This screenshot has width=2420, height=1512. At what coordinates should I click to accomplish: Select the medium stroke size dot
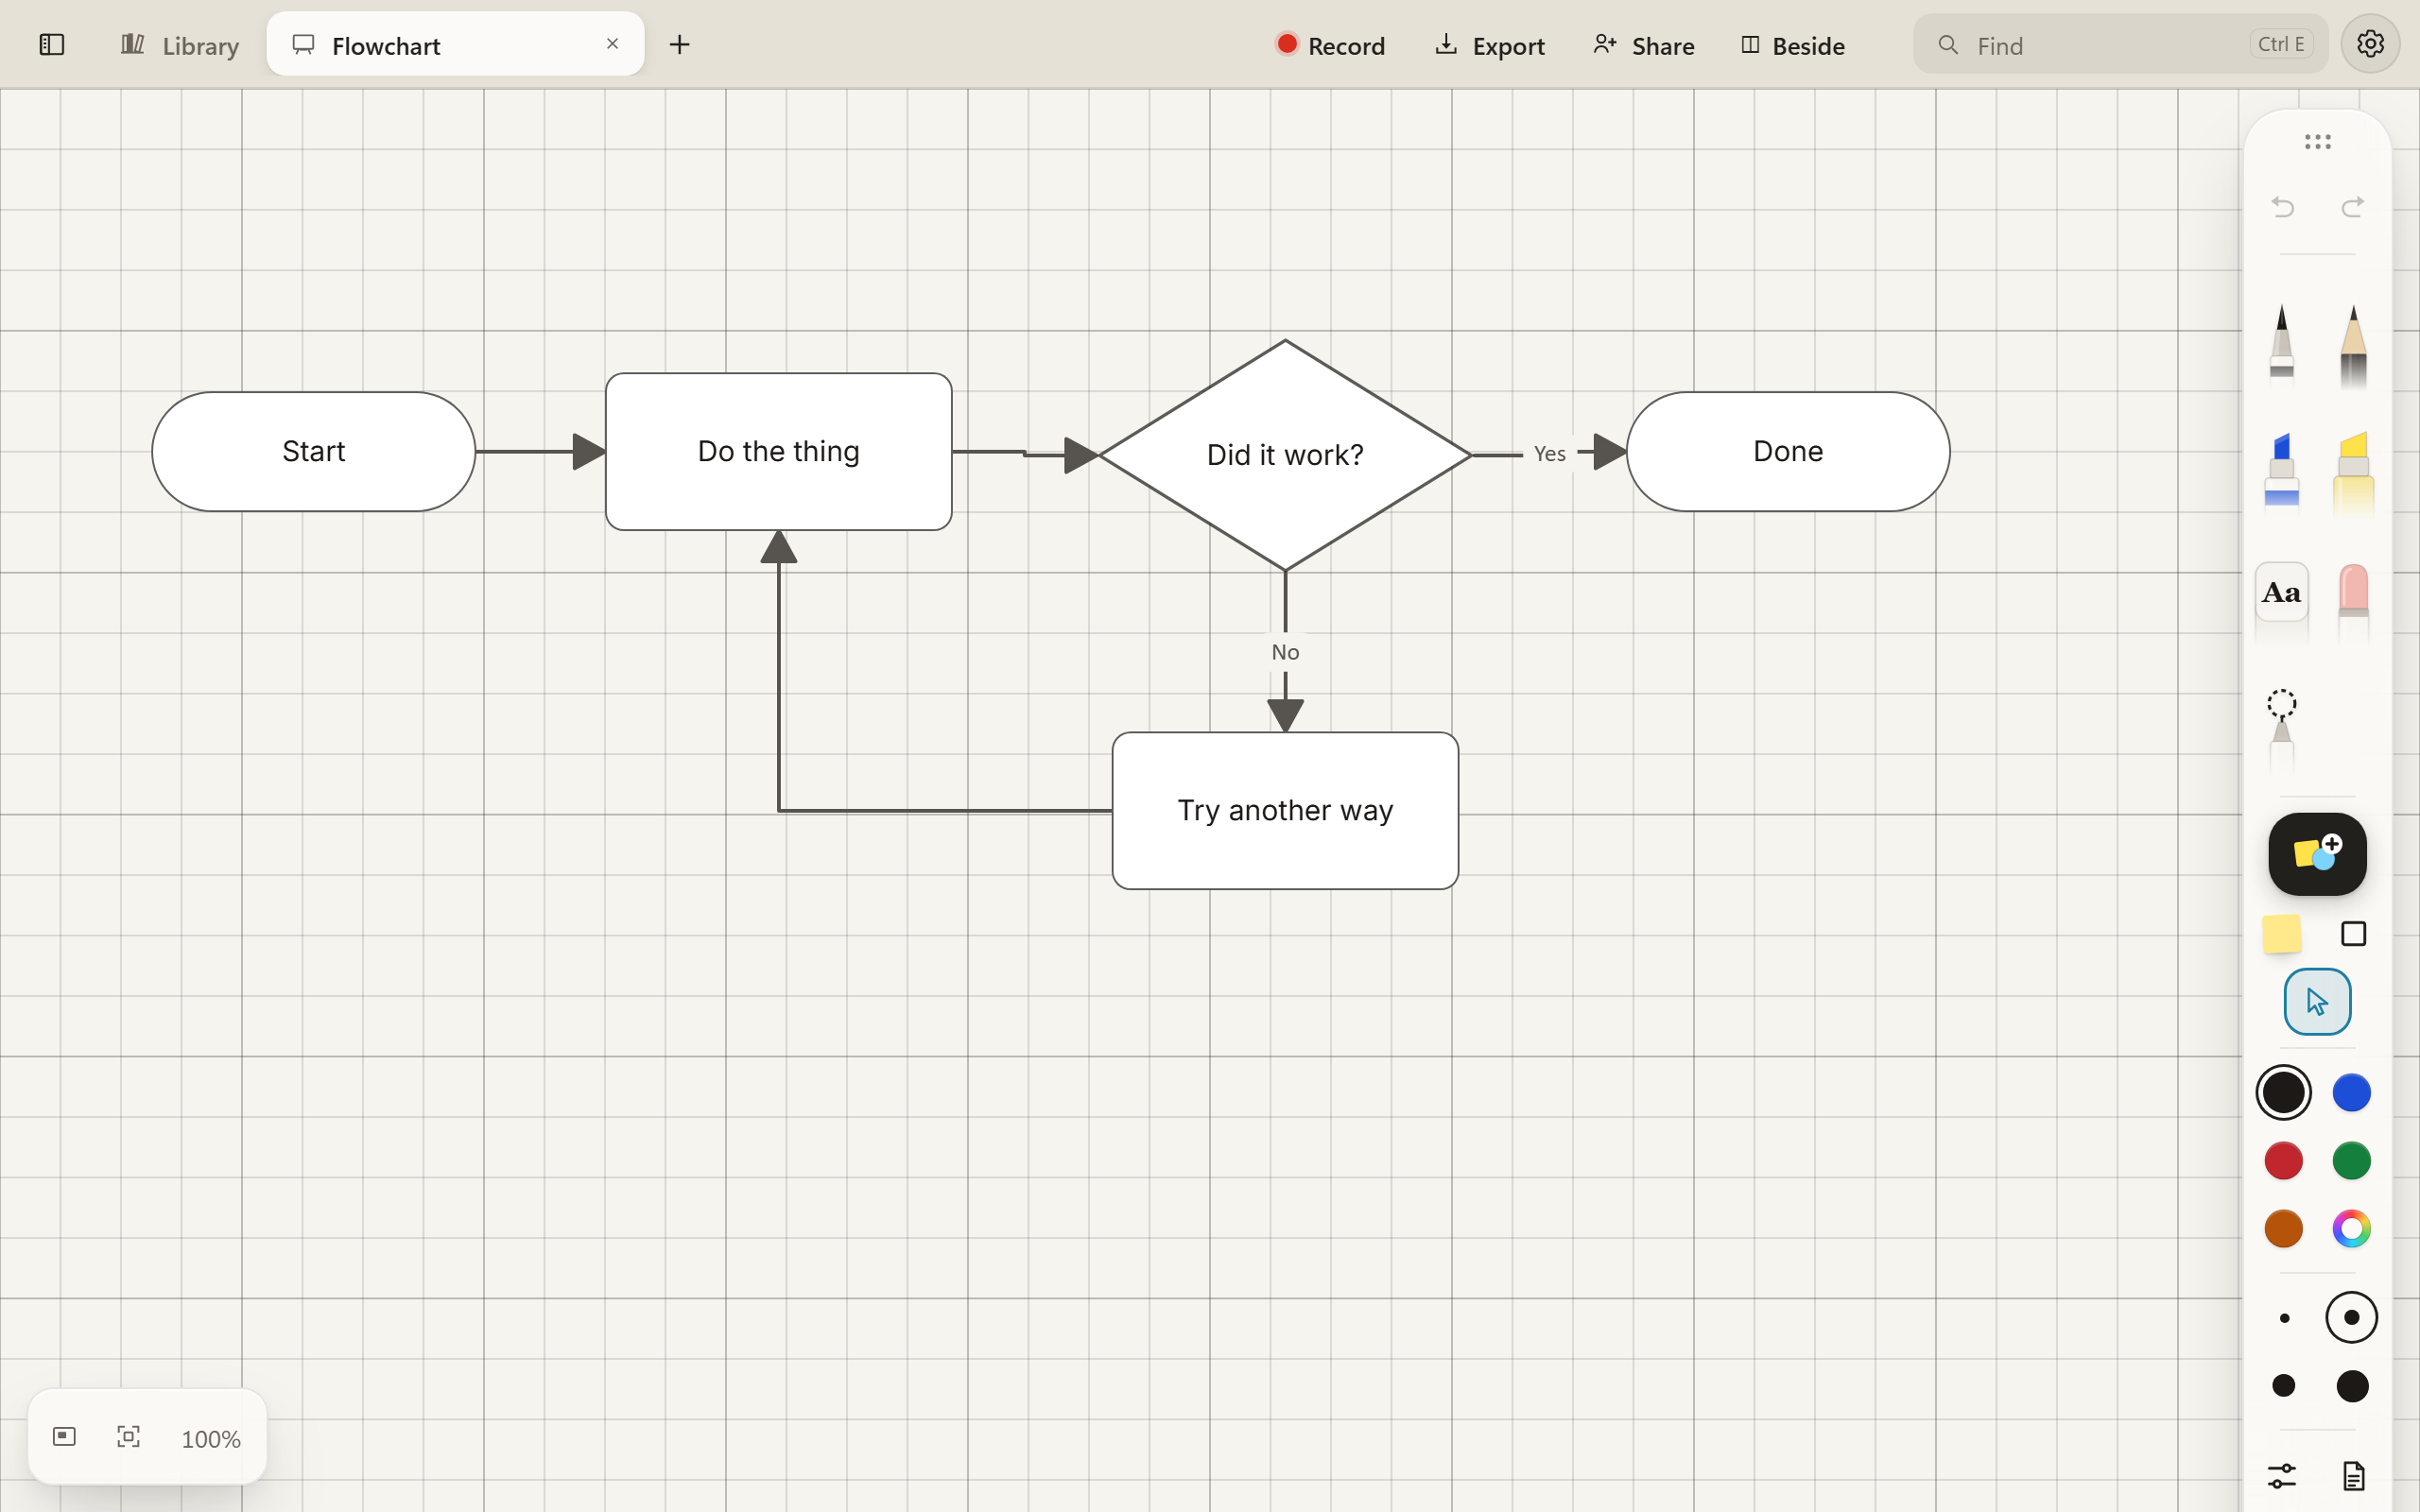tap(2283, 1386)
